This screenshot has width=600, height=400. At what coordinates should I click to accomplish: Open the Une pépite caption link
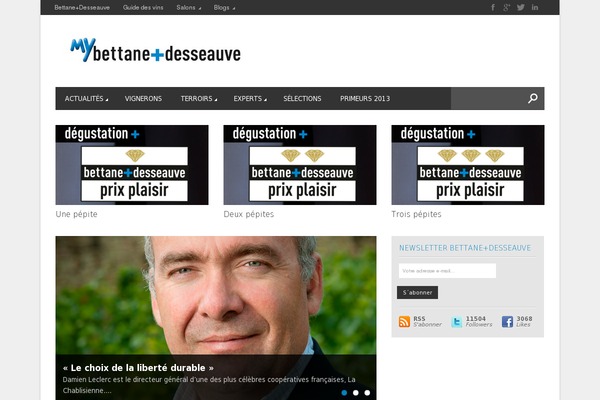(x=77, y=214)
